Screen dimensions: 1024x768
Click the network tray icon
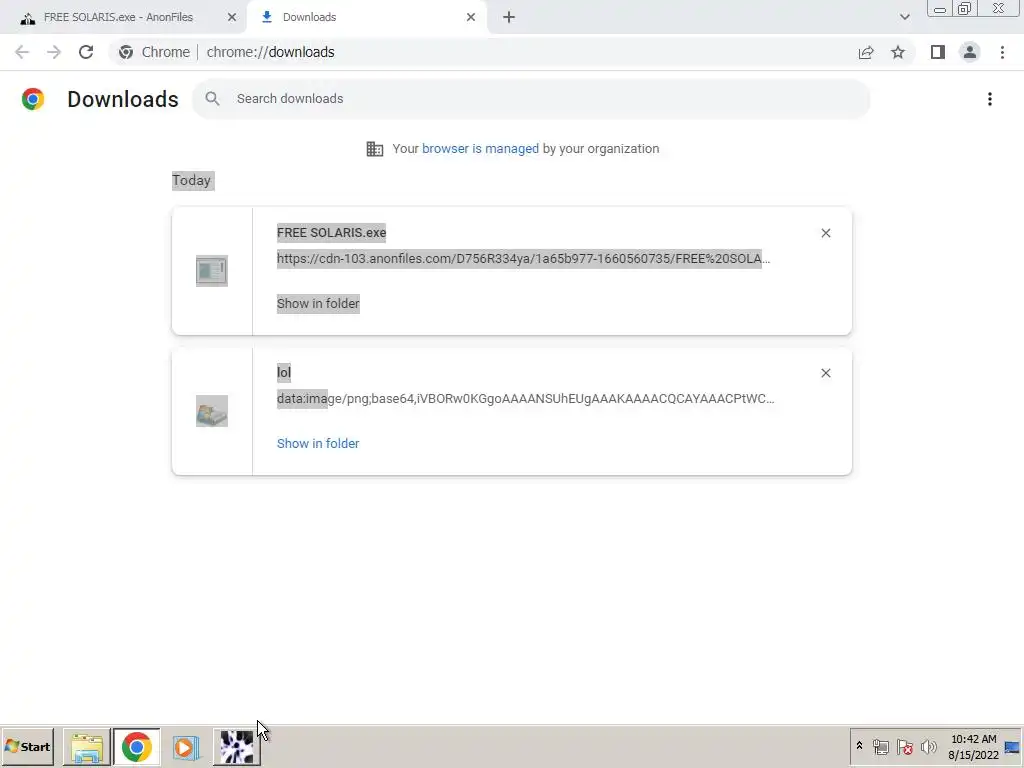point(880,746)
